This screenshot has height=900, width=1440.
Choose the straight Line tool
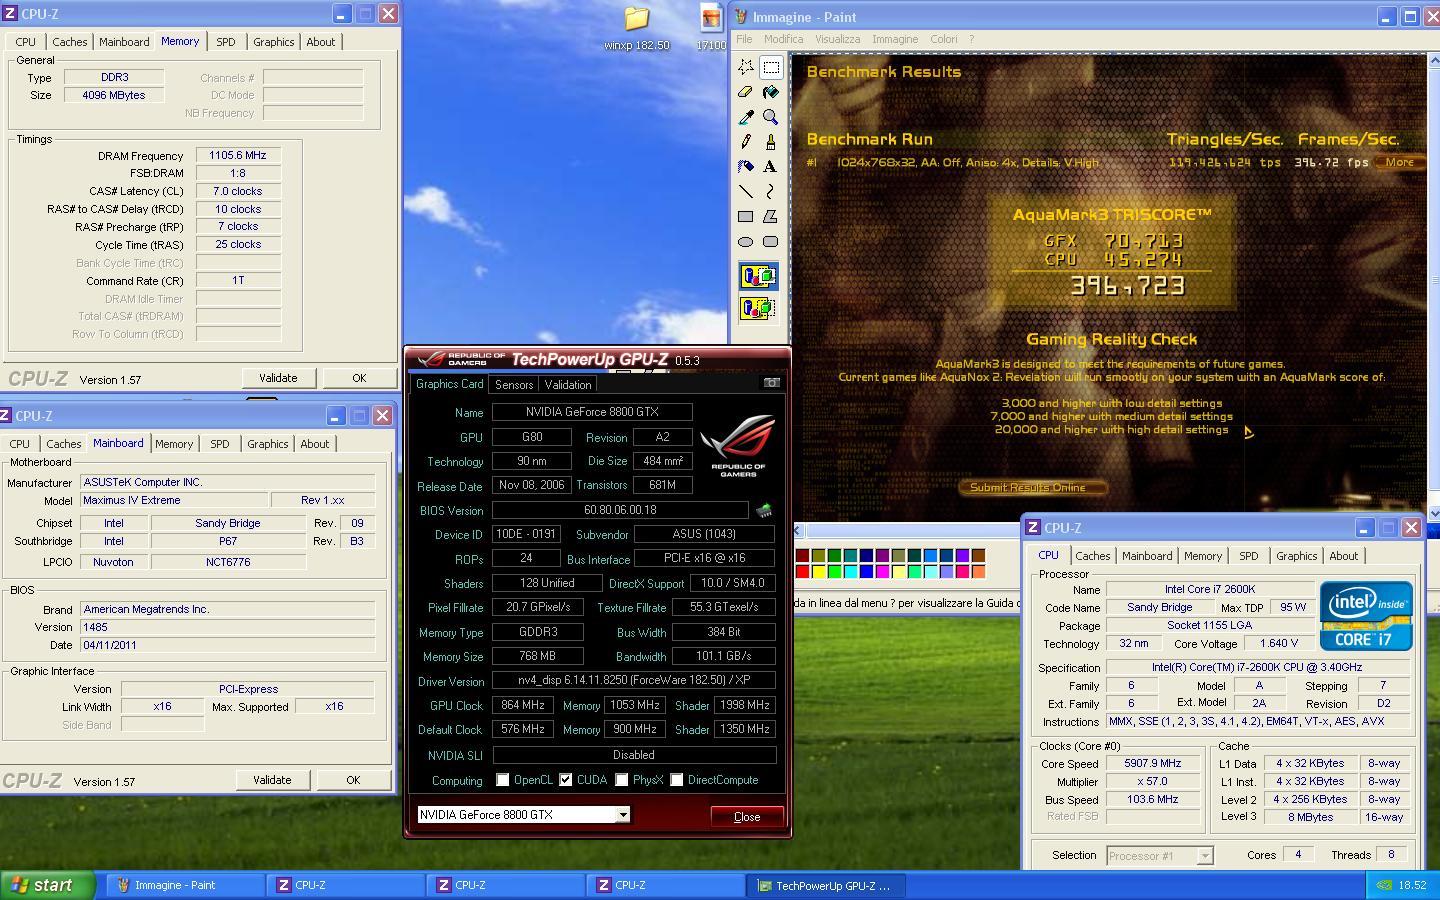coord(746,191)
